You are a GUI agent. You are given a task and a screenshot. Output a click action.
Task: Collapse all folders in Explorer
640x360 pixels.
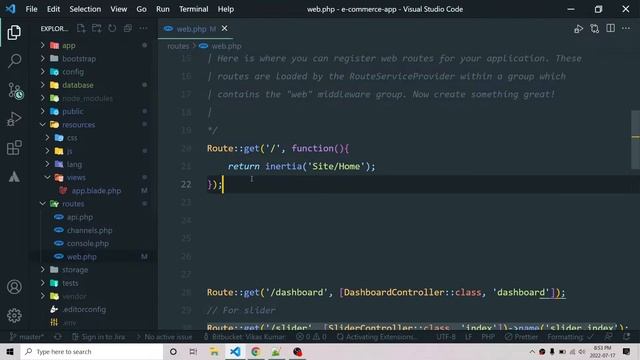tap(127, 28)
